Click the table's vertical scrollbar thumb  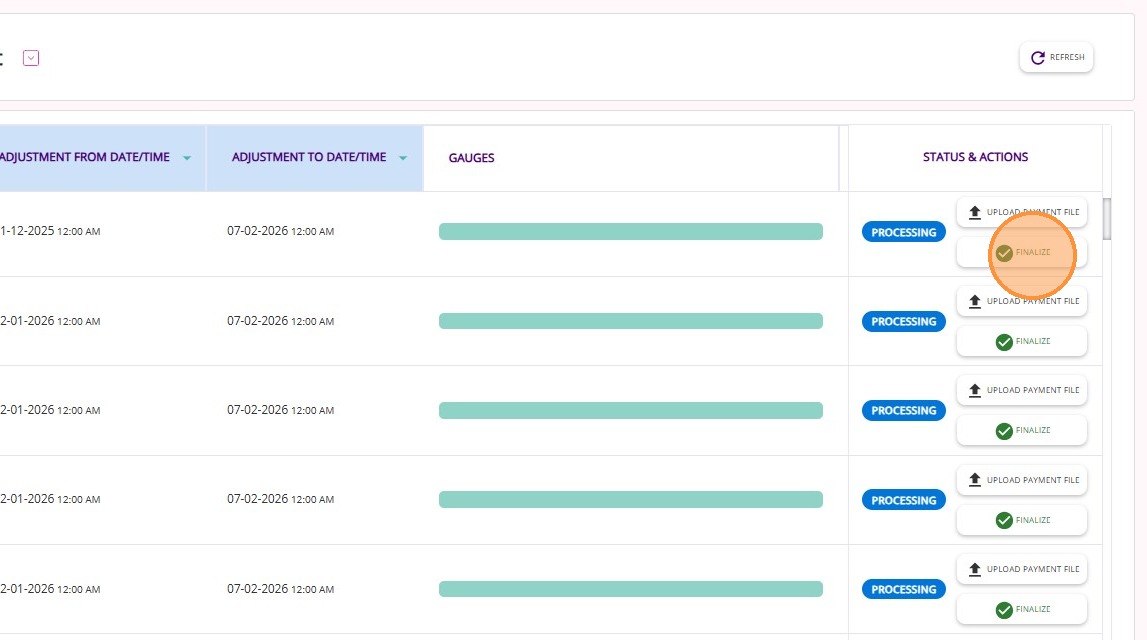tap(1107, 219)
